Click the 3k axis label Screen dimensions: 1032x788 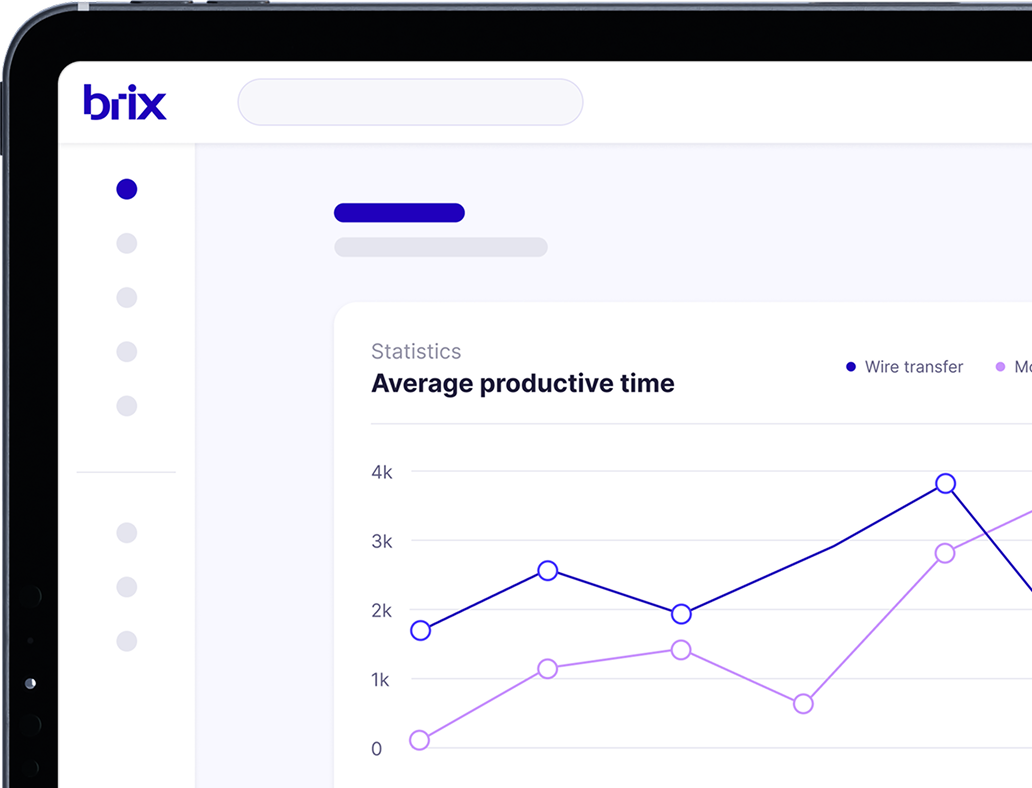pos(382,541)
